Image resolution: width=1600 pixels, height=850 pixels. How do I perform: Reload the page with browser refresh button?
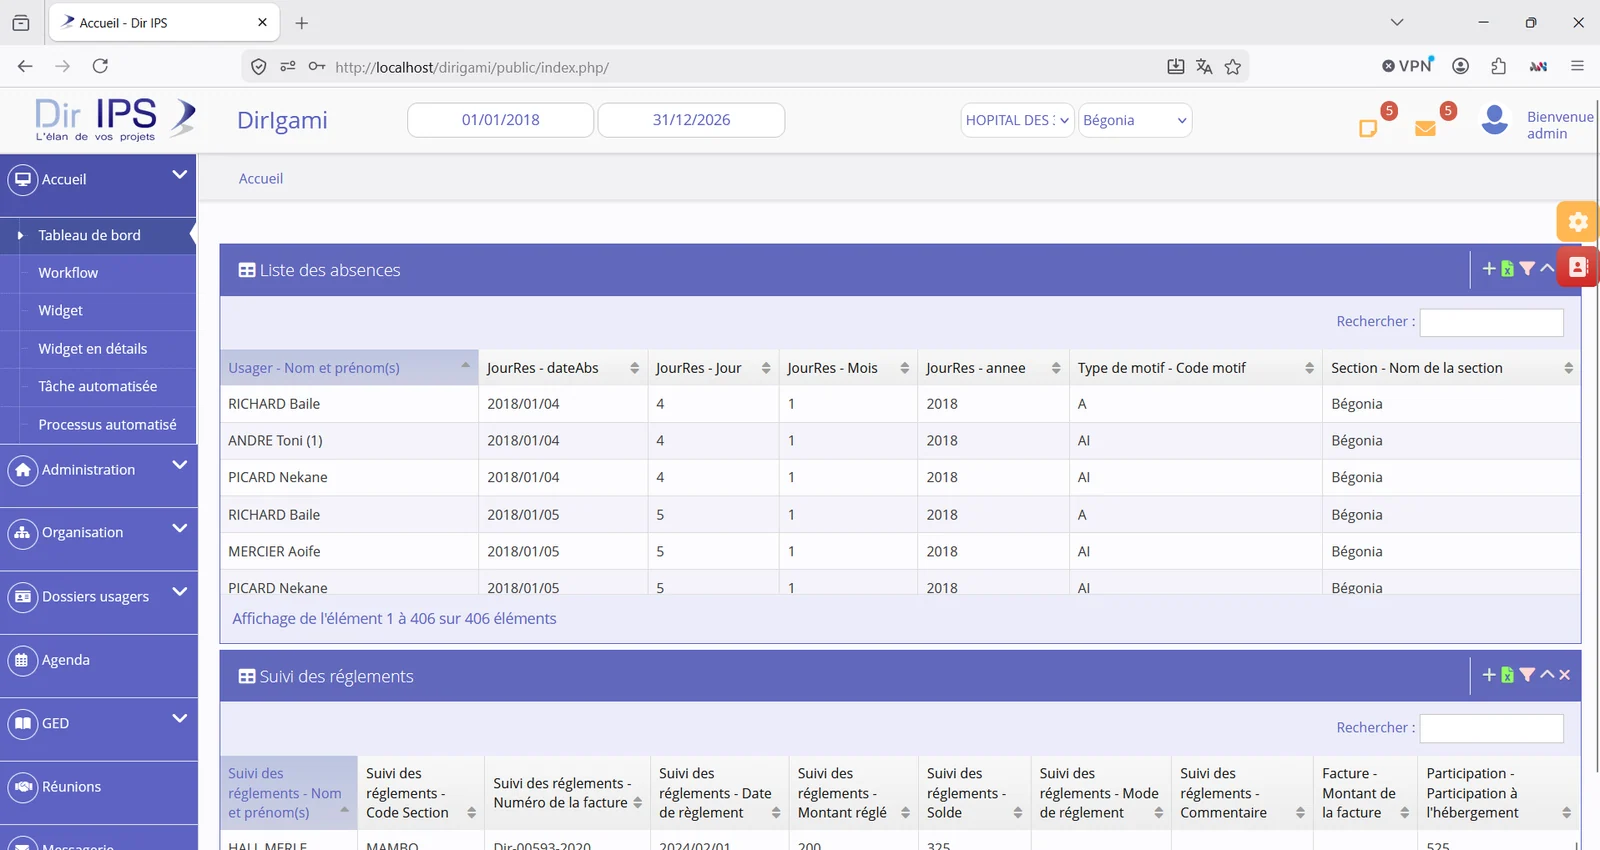pyautogui.click(x=100, y=66)
